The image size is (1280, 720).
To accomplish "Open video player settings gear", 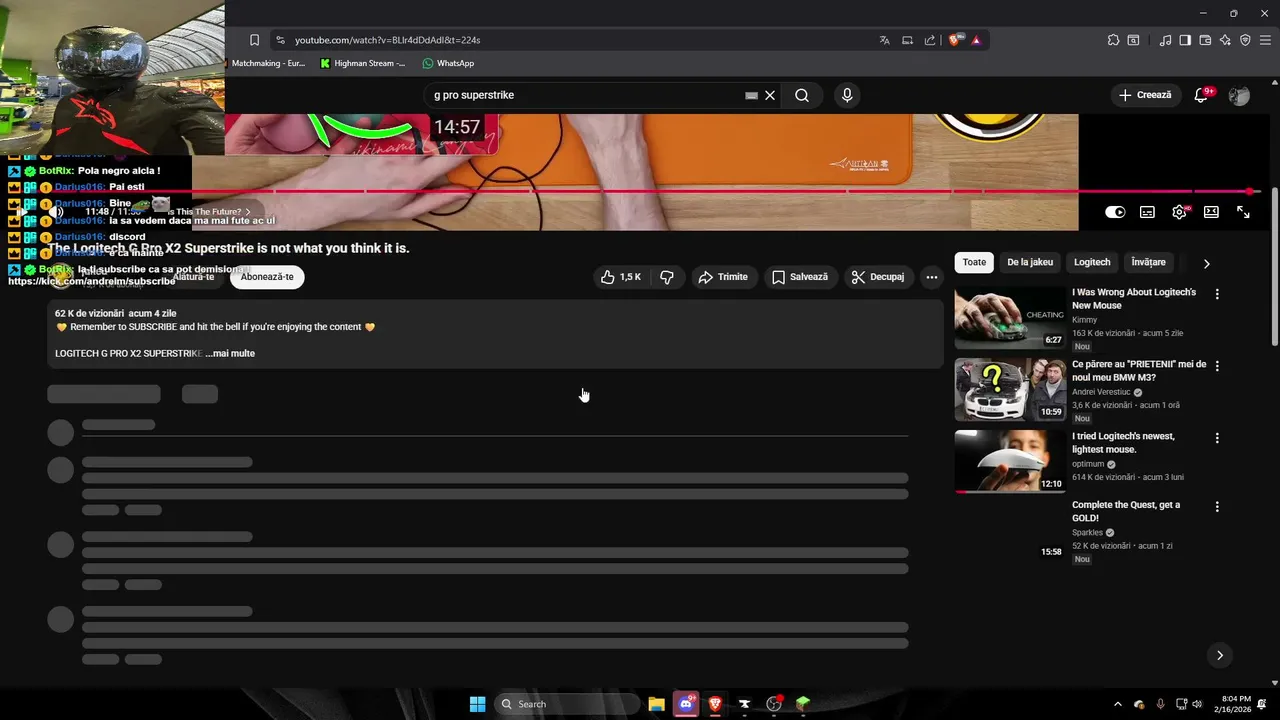I will click(x=1180, y=212).
